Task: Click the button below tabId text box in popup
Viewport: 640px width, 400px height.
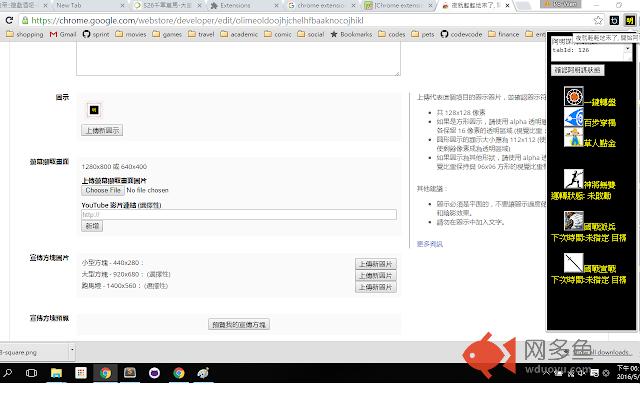Action: (577, 70)
